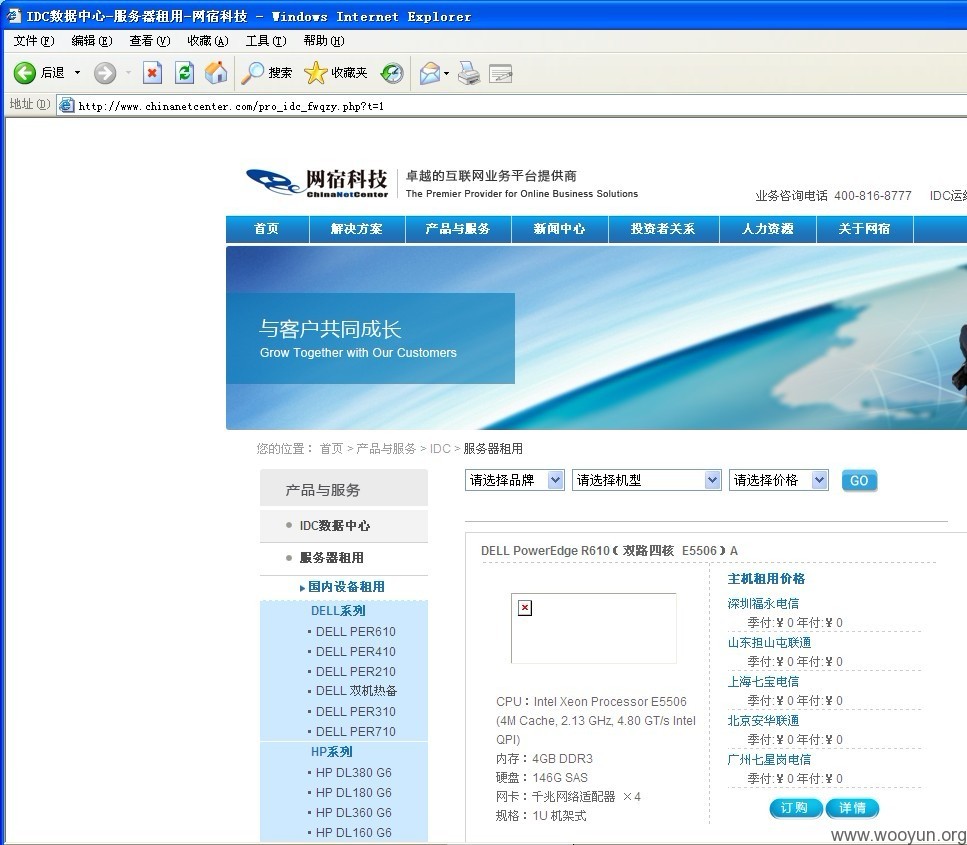Open 关于网宿 navigation tab
967x845 pixels.
pos(865,229)
